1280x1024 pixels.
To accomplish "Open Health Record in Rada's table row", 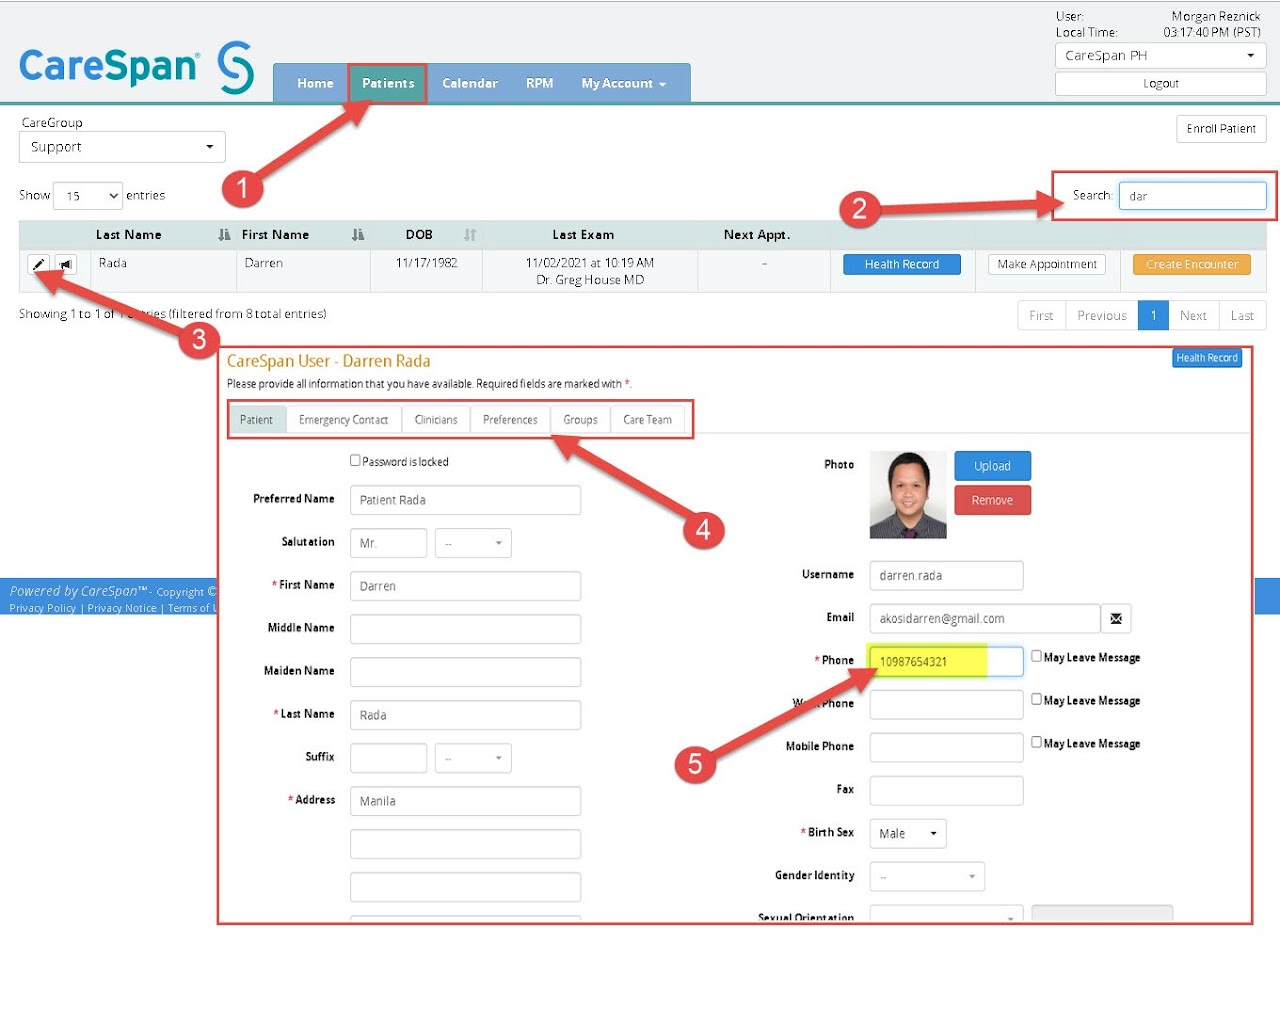I will pos(902,265).
